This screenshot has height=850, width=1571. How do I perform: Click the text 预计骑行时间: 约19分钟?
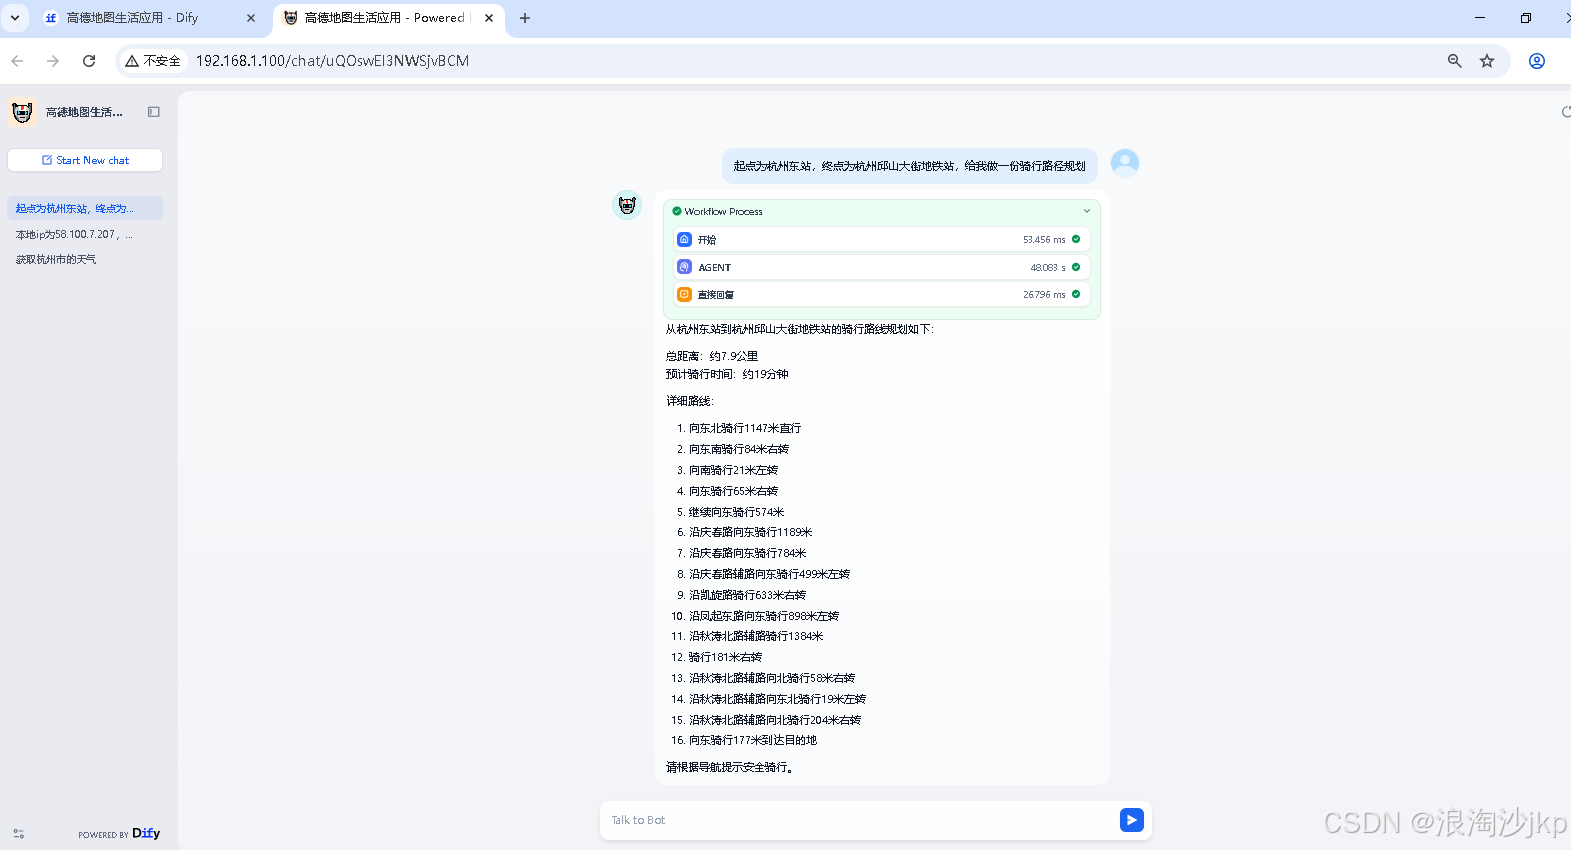pyautogui.click(x=727, y=374)
